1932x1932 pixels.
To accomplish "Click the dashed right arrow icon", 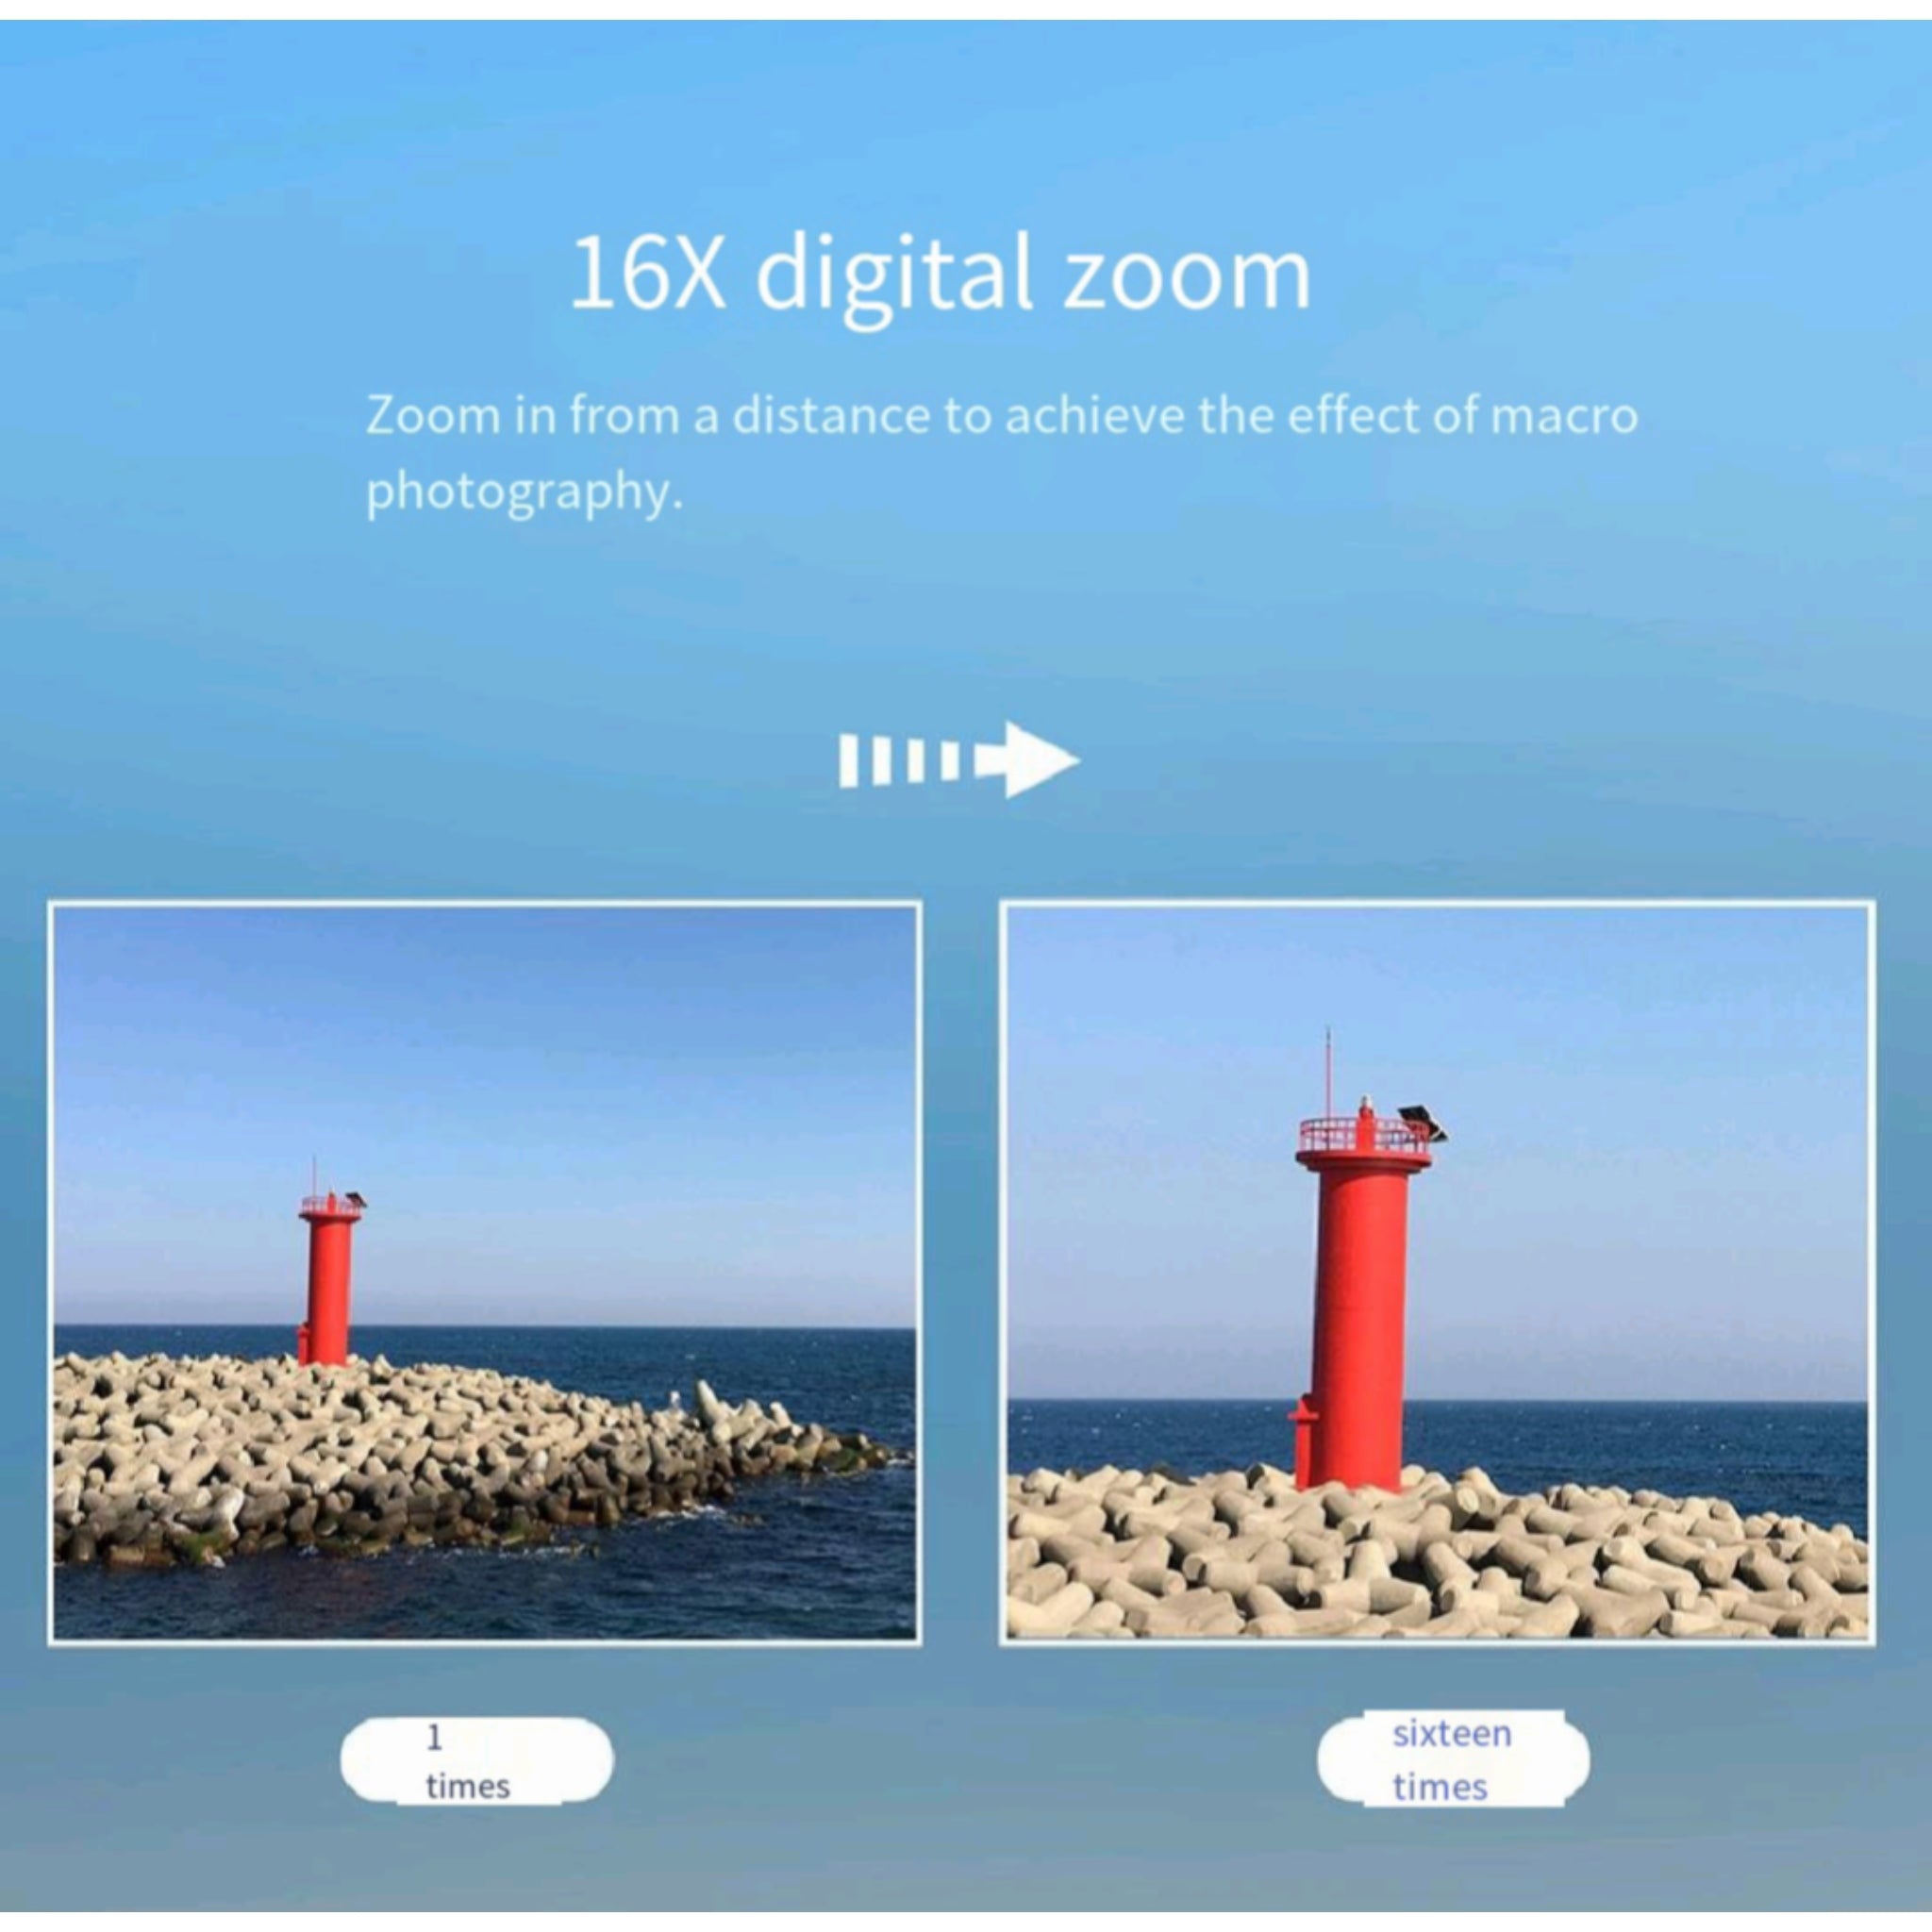I will pos(959,760).
